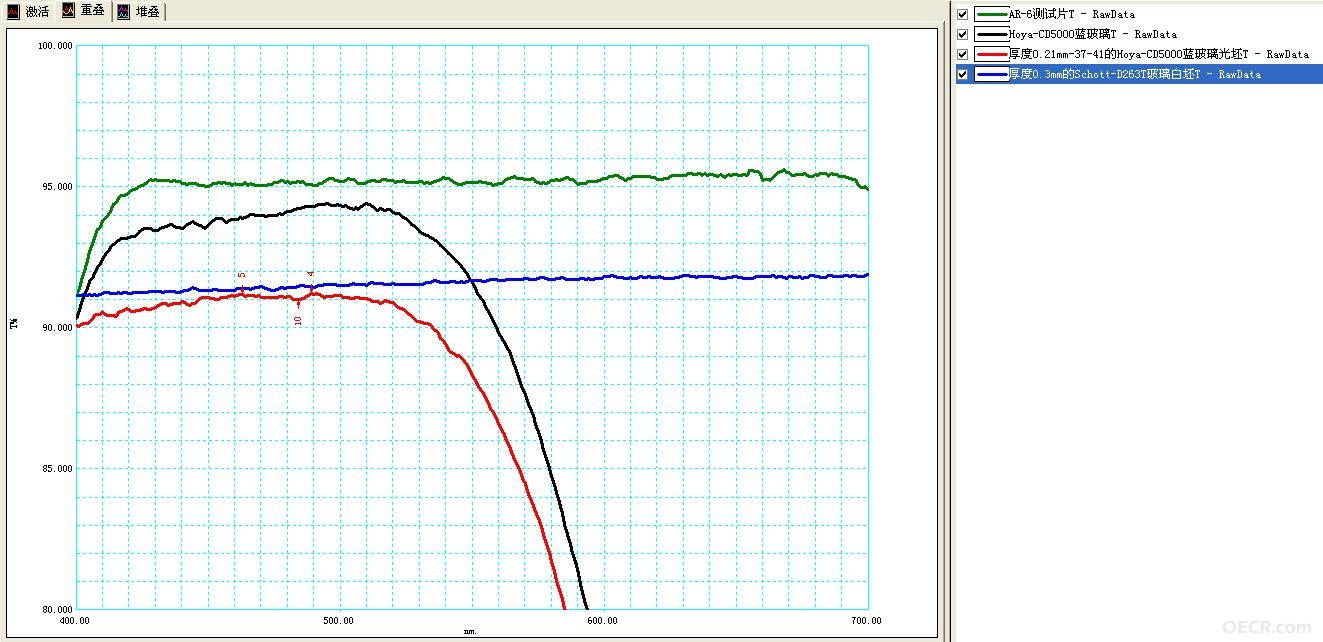
Task: Select the 厚度0.21mm-37-41 Hoya-CD5000 光坯 entry
Action: click(1159, 54)
